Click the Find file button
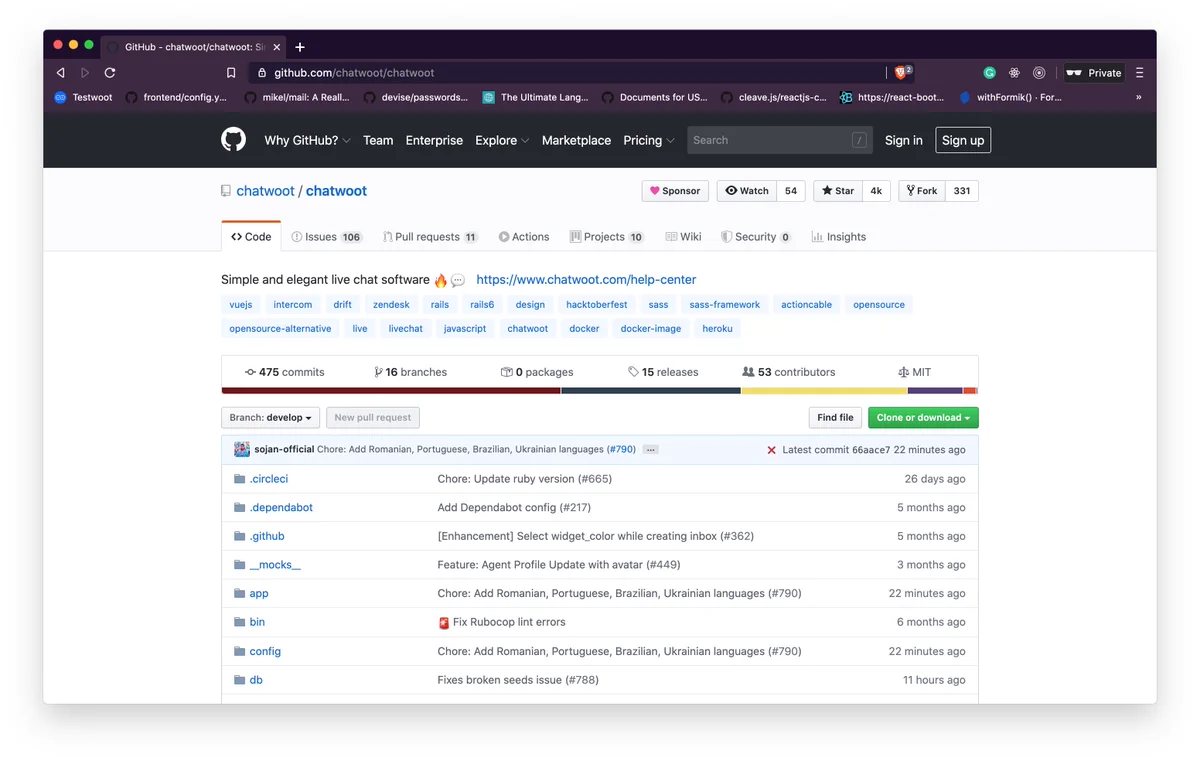The width and height of the screenshot is (1200, 761). 835,418
